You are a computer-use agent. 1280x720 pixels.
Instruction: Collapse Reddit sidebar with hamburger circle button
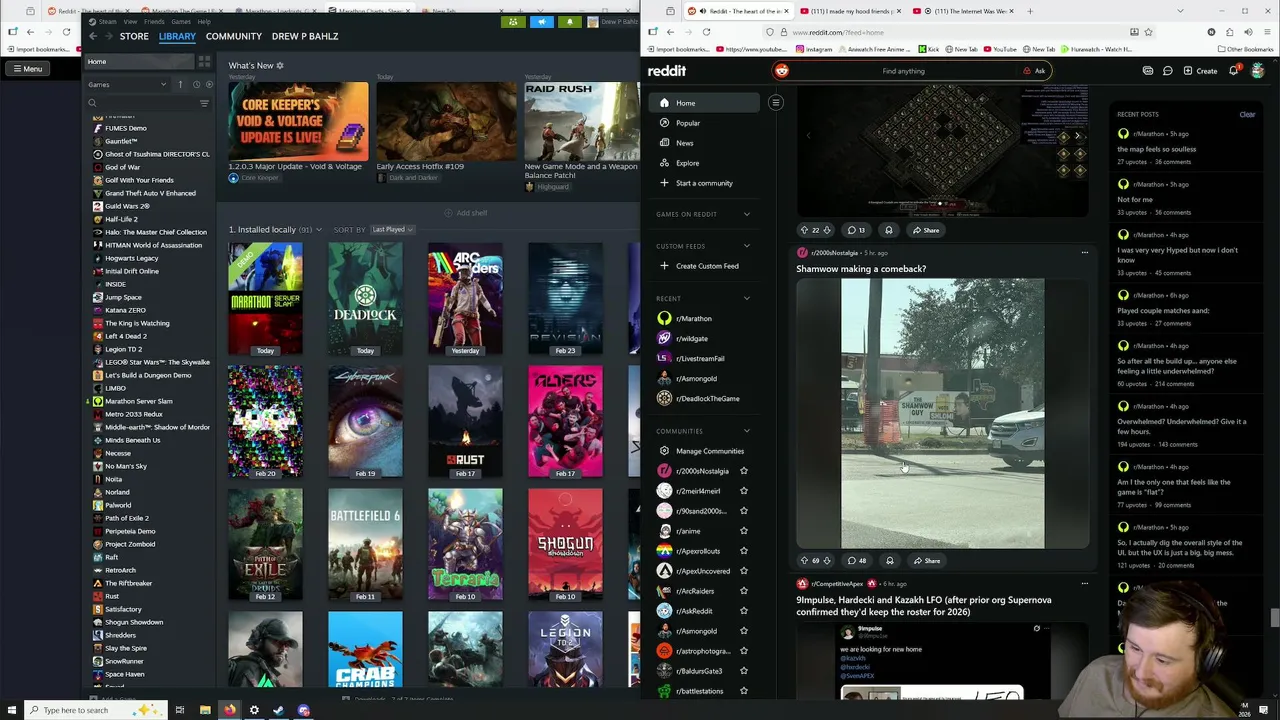775,102
